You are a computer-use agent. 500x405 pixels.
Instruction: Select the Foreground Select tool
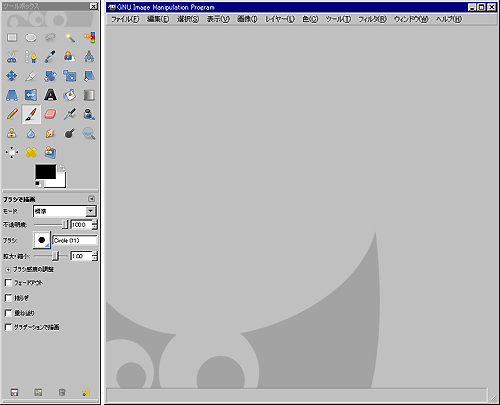click(x=70, y=57)
